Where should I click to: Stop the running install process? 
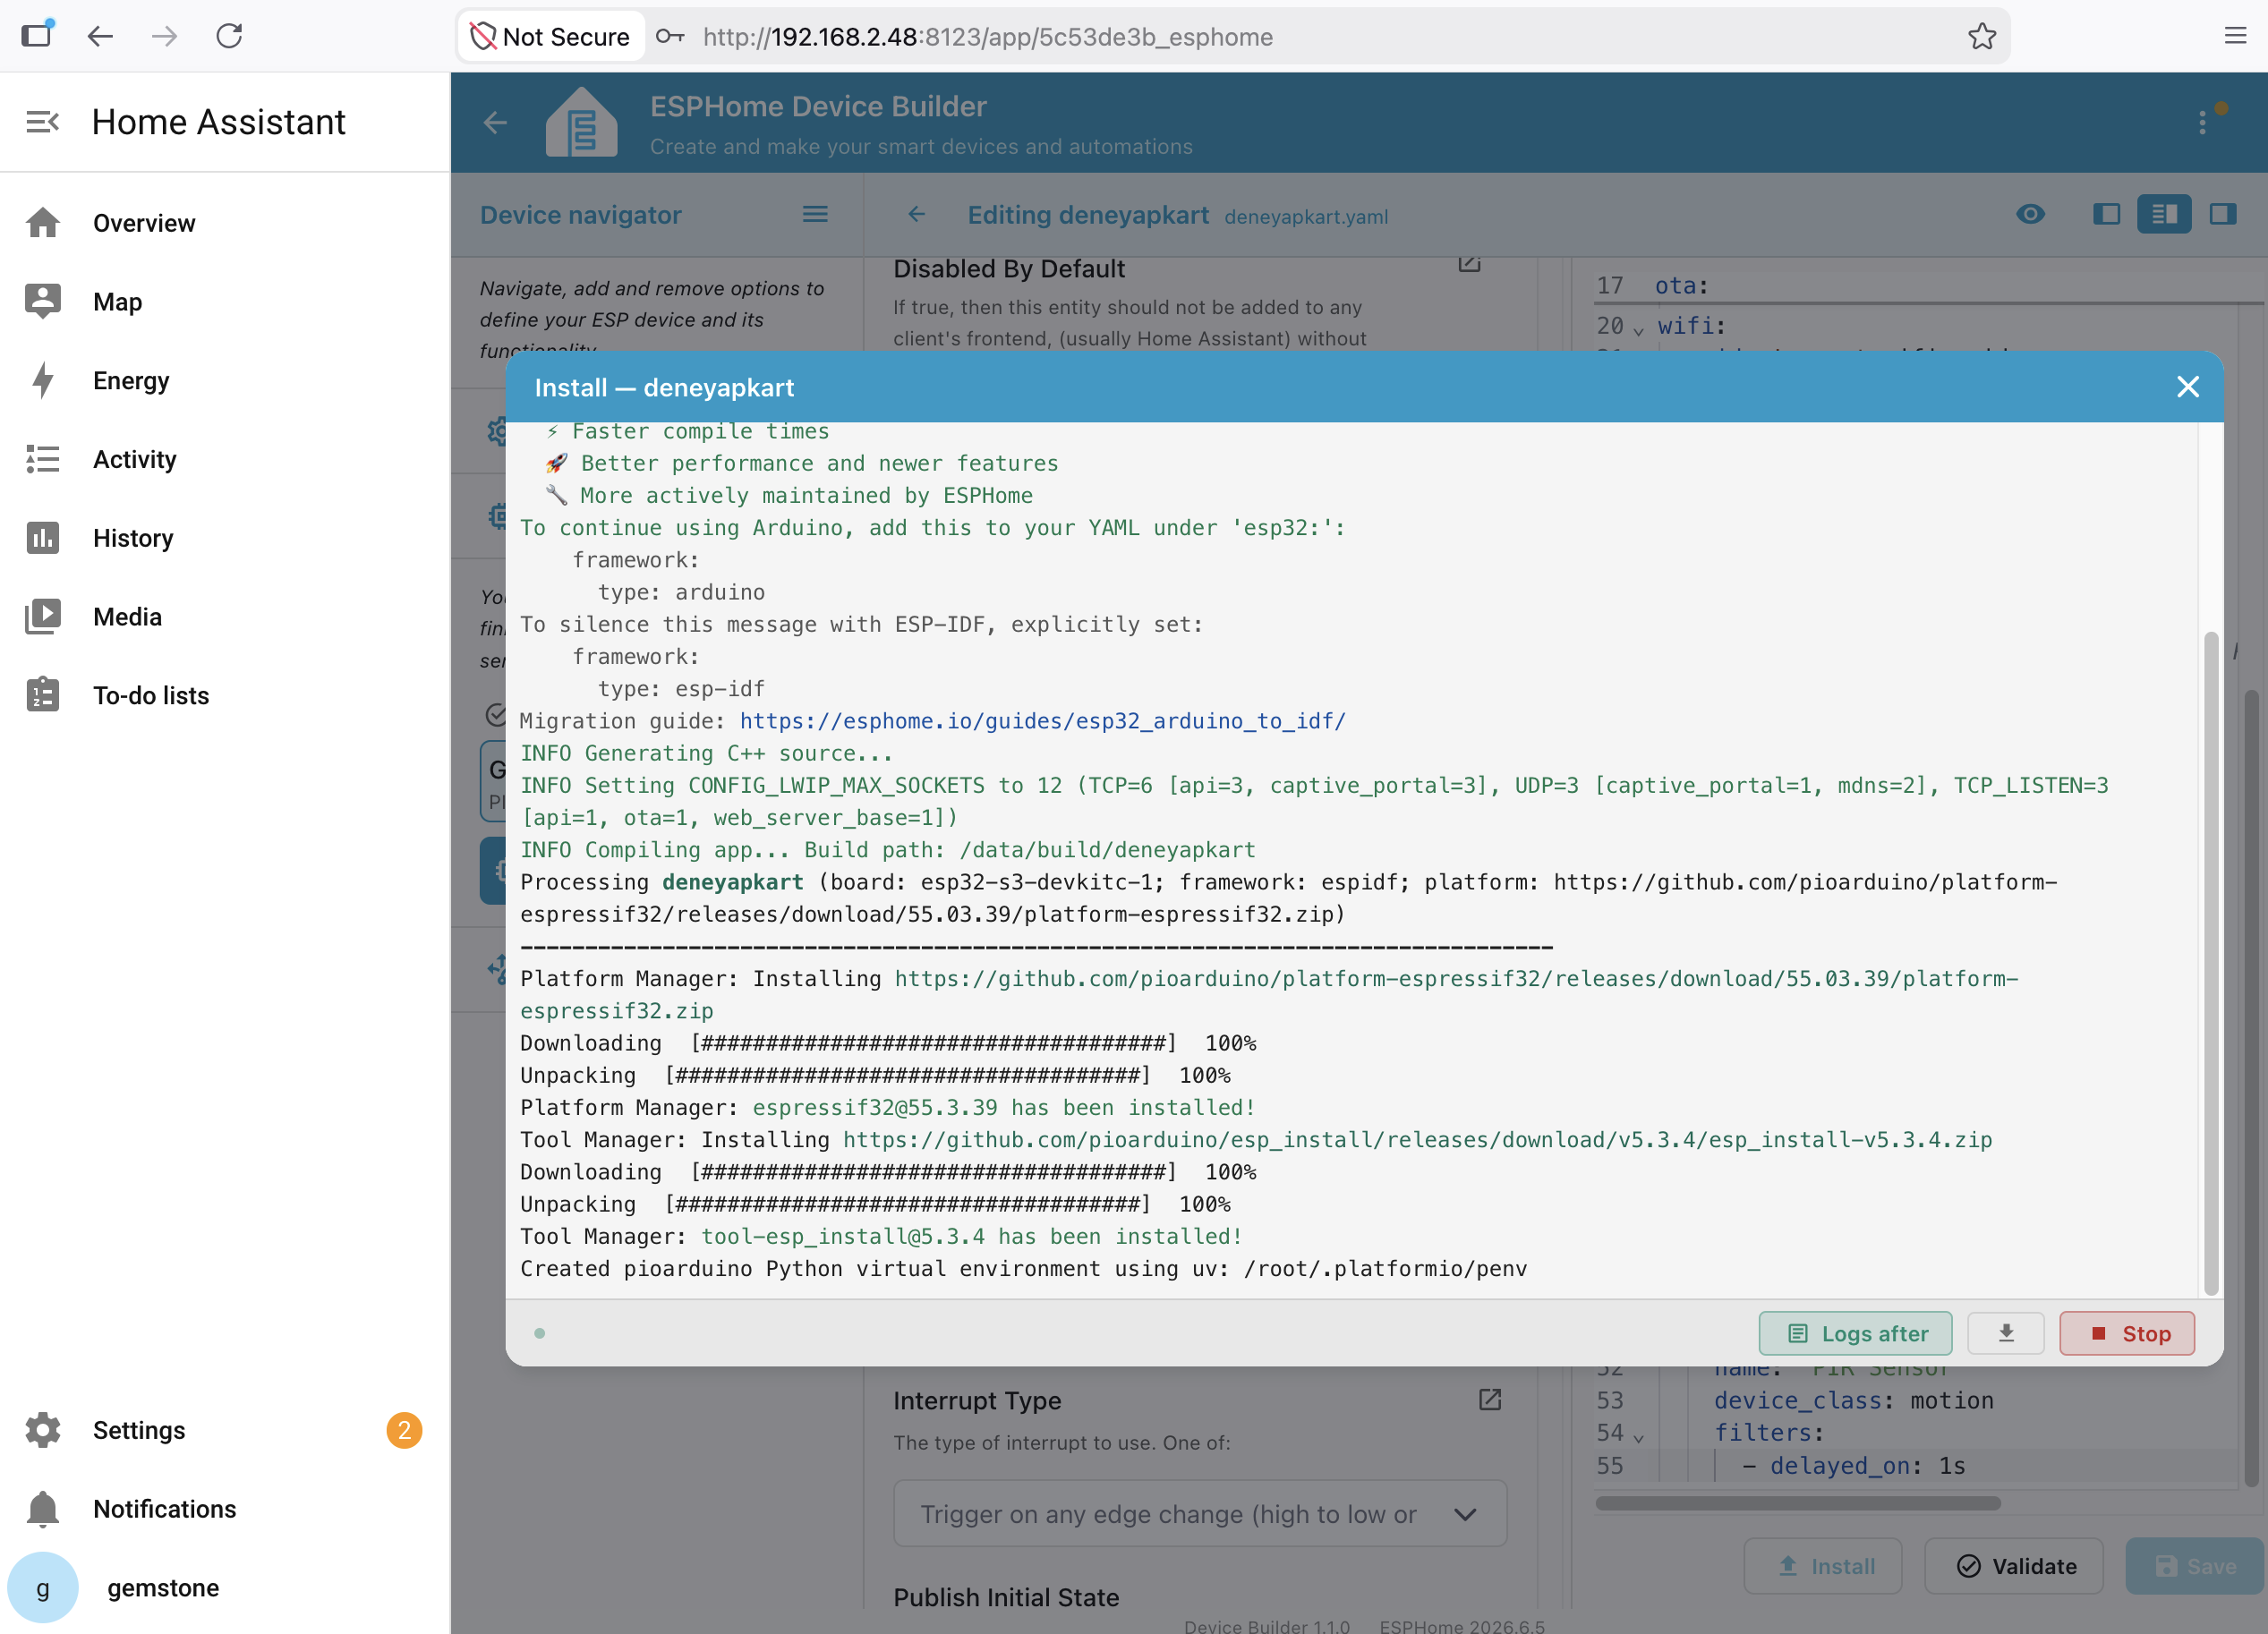(x=2127, y=1333)
